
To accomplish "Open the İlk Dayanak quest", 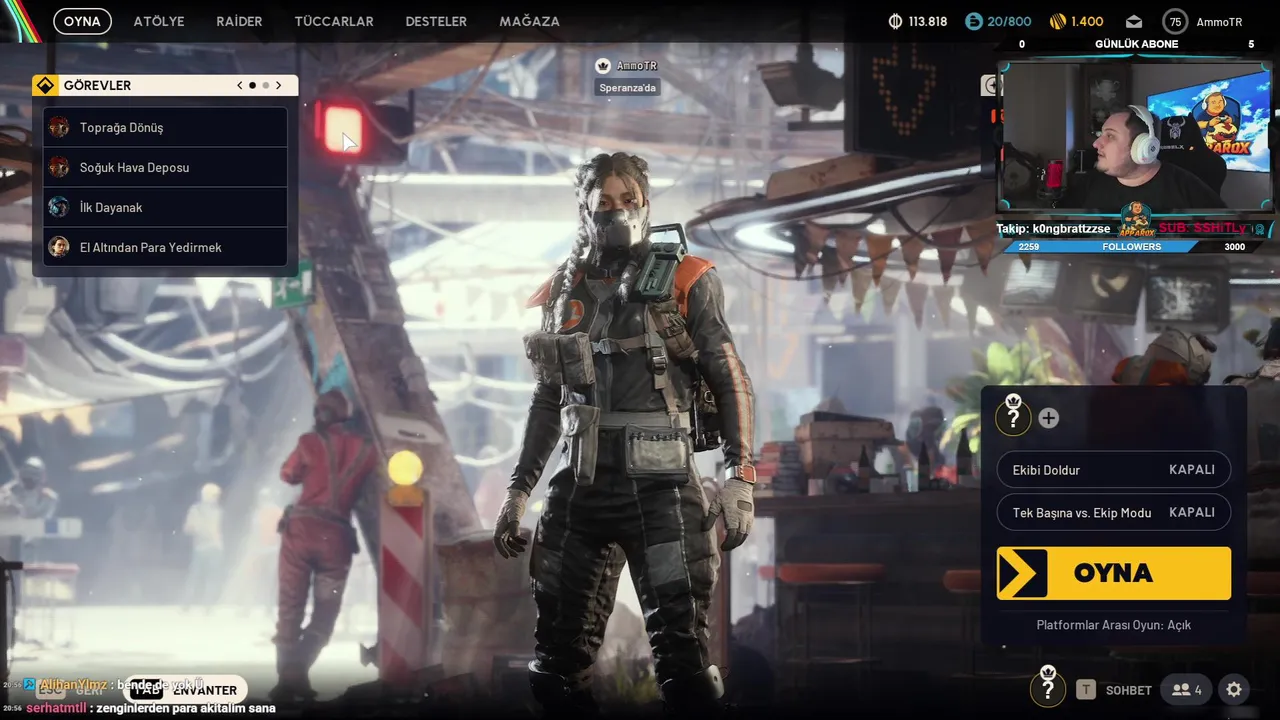I will coord(166,207).
